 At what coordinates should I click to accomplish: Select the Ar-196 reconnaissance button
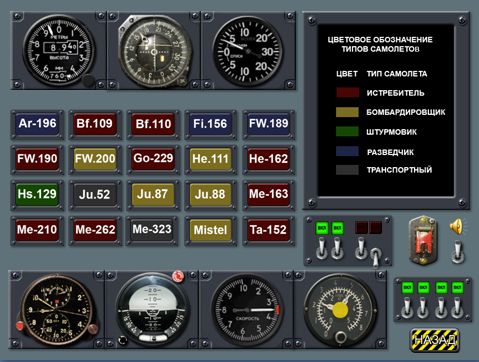37,123
